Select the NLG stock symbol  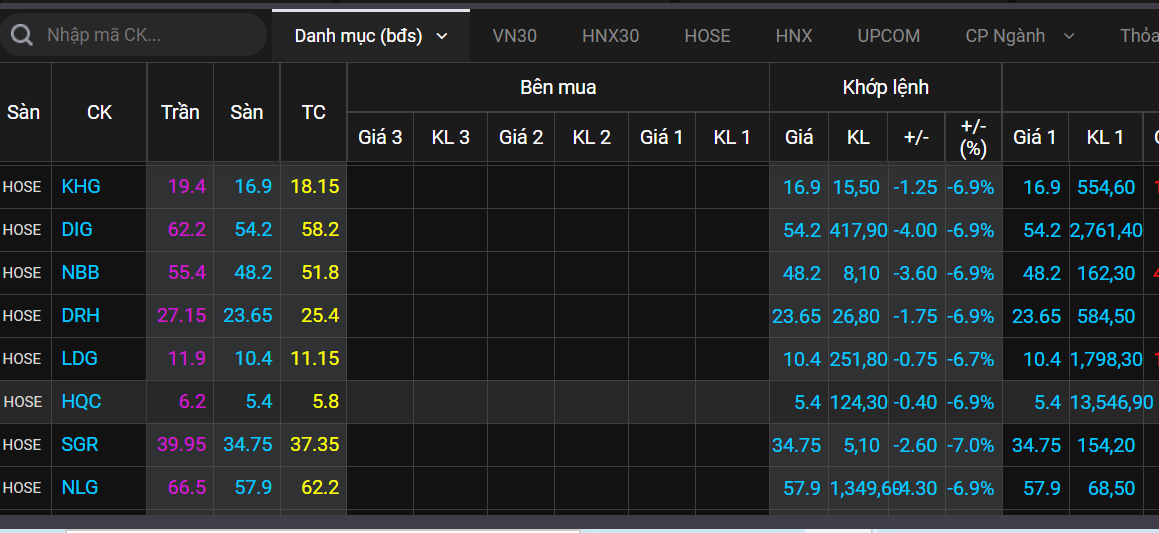click(x=79, y=488)
